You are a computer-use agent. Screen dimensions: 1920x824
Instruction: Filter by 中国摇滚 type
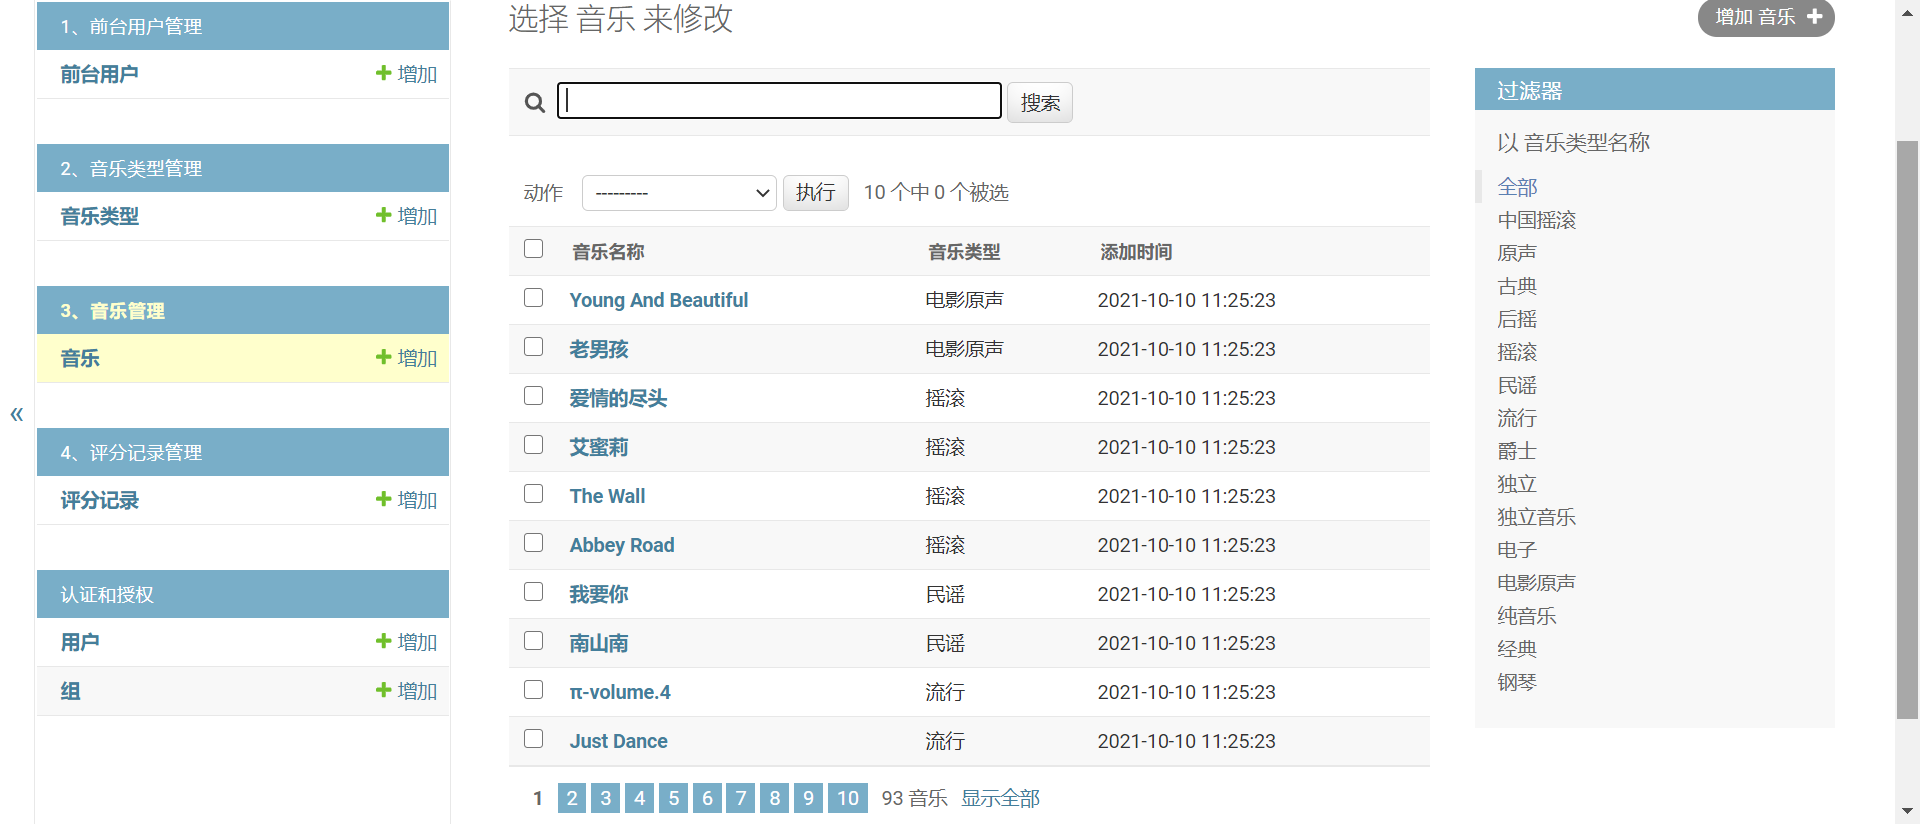1537,220
